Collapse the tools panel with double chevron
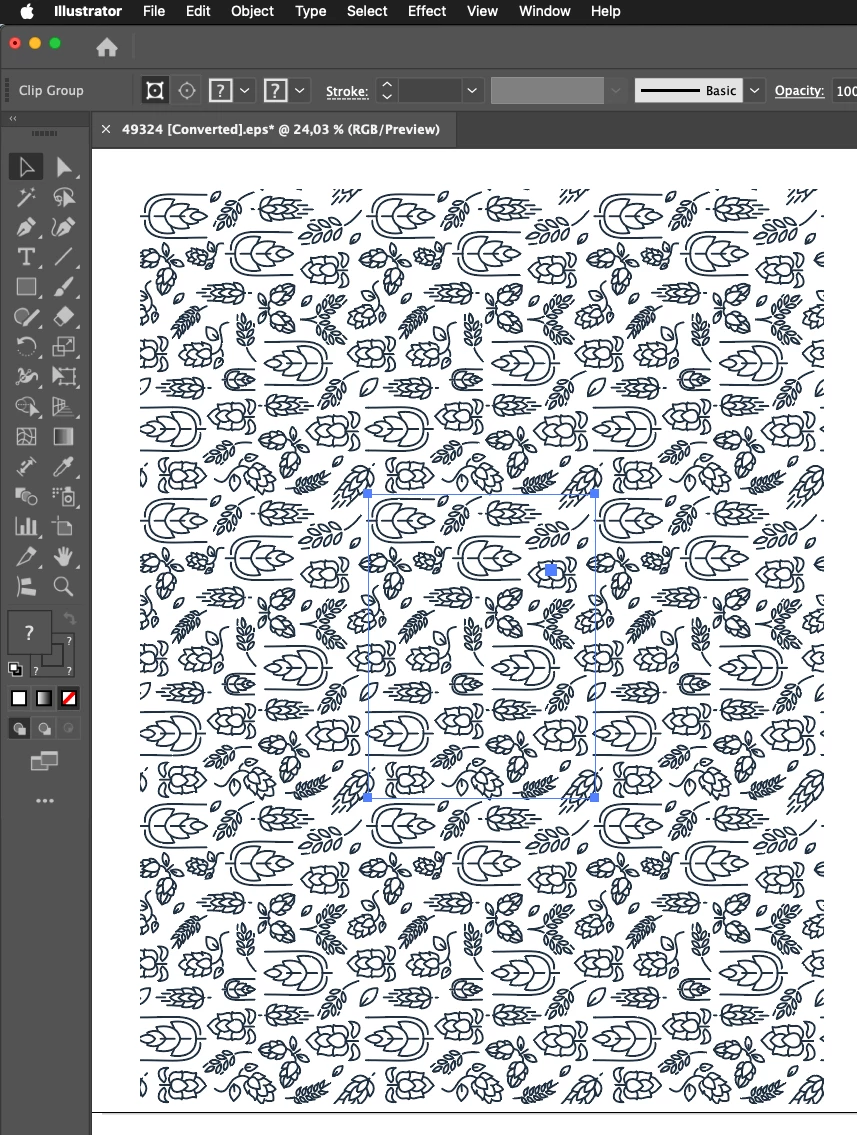 (x=12, y=118)
